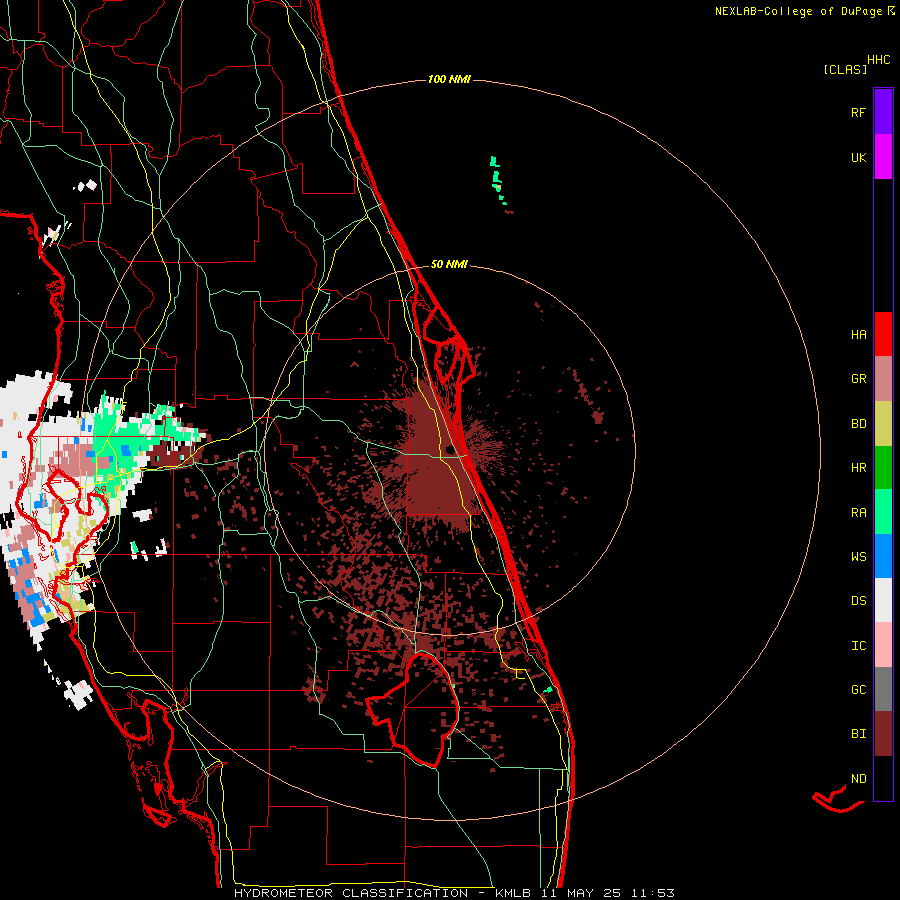Screen dimensions: 900x900
Task: Click the GC legend label
Action: tap(858, 689)
